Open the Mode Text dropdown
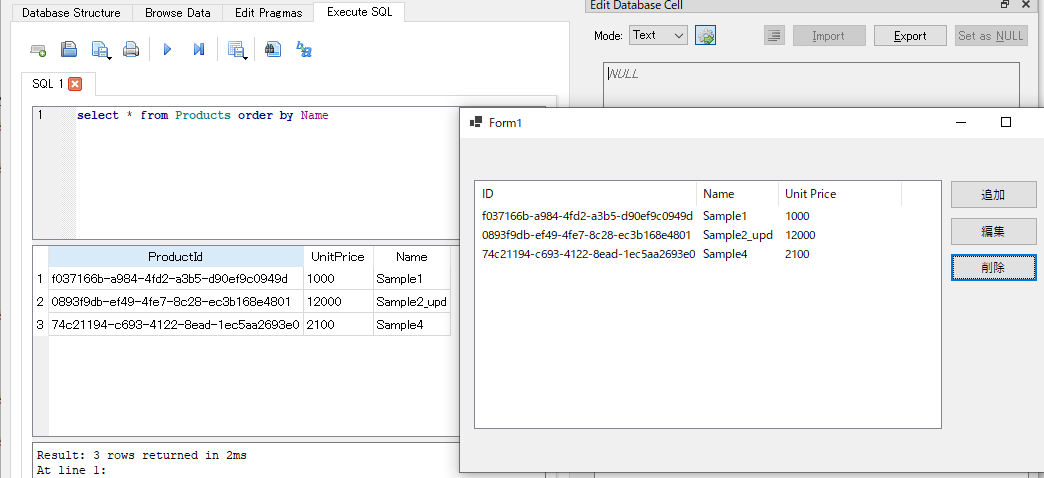Viewport: 1044px width, 478px height. [658, 35]
